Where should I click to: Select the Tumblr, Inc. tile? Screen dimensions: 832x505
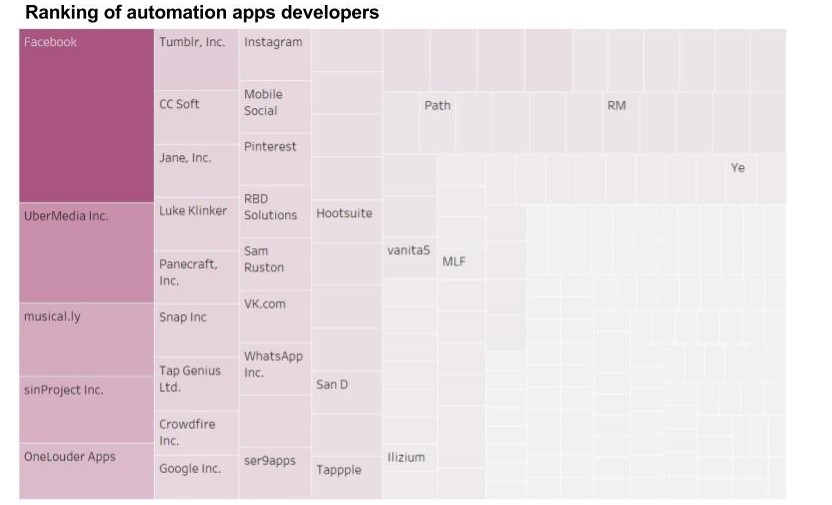coord(196,59)
